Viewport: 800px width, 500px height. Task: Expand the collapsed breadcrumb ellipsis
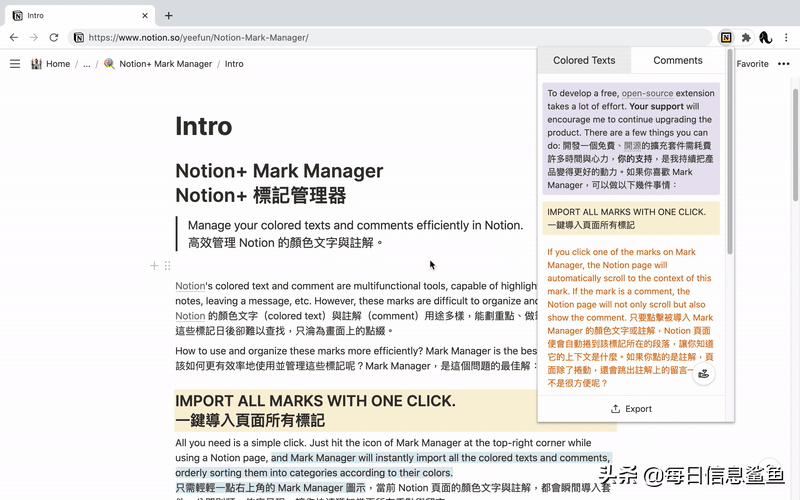(87, 64)
